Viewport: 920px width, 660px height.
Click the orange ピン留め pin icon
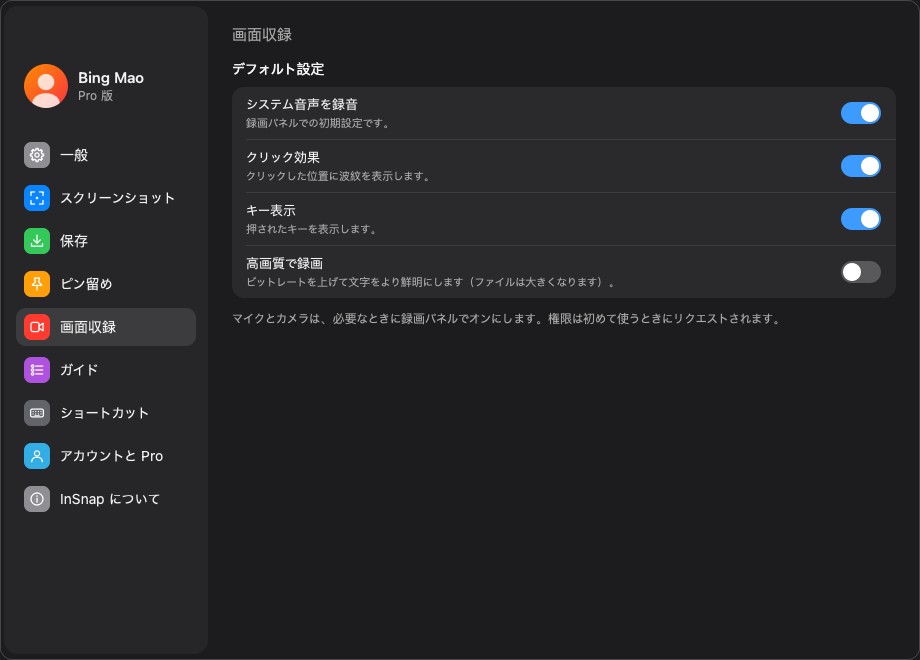pyautogui.click(x=37, y=284)
